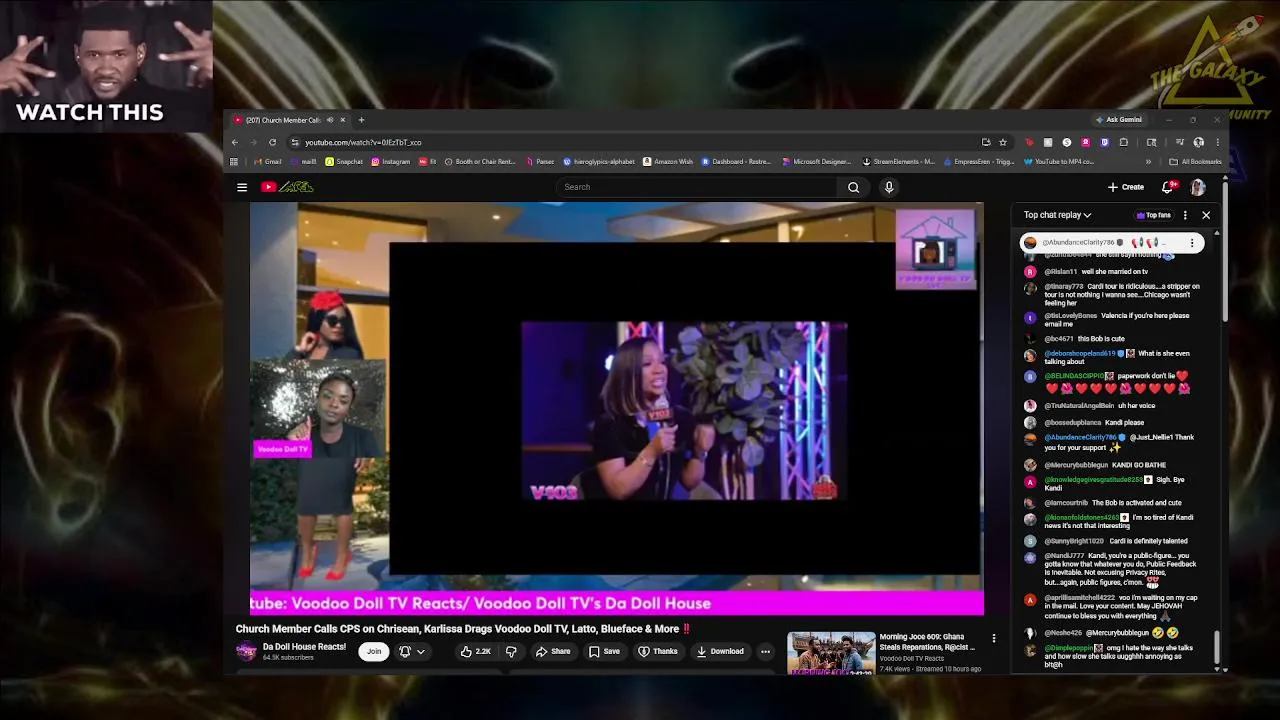Open the Booth or Chair Rent bookmark
This screenshot has height=720, width=1280.
point(481,161)
